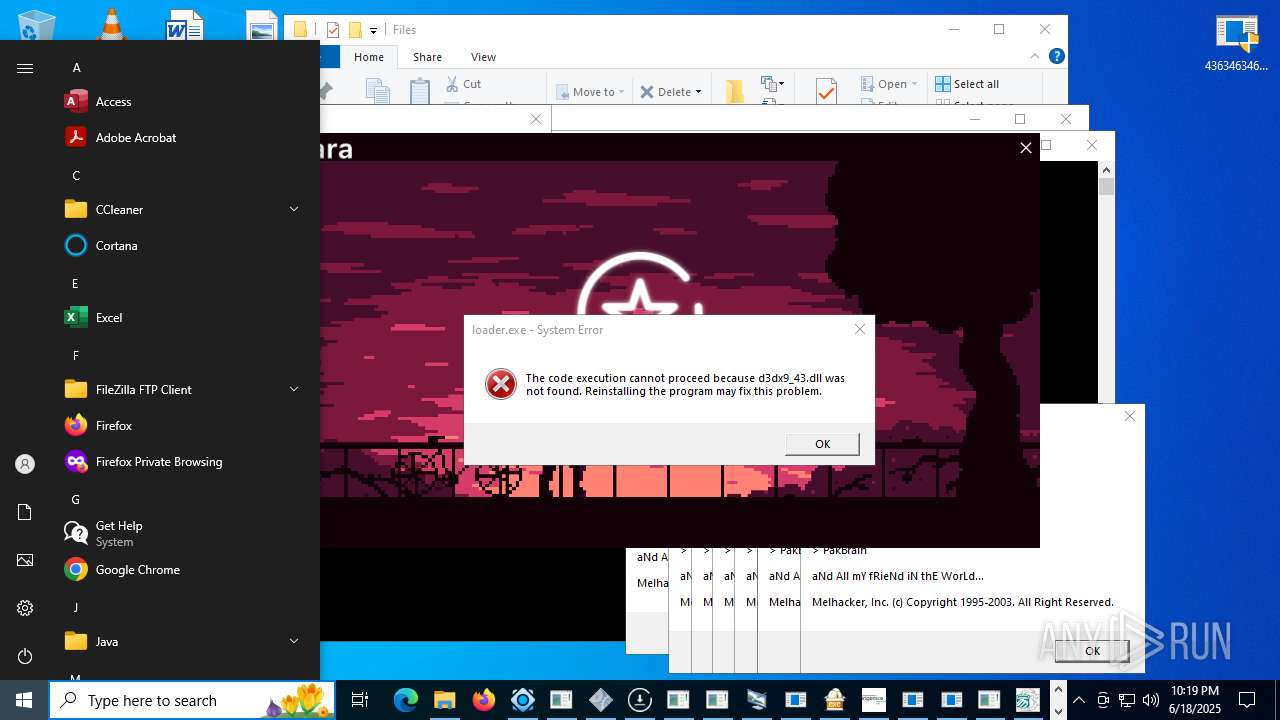Open the desktop shortcut named 436346346...

pyautogui.click(x=1236, y=44)
